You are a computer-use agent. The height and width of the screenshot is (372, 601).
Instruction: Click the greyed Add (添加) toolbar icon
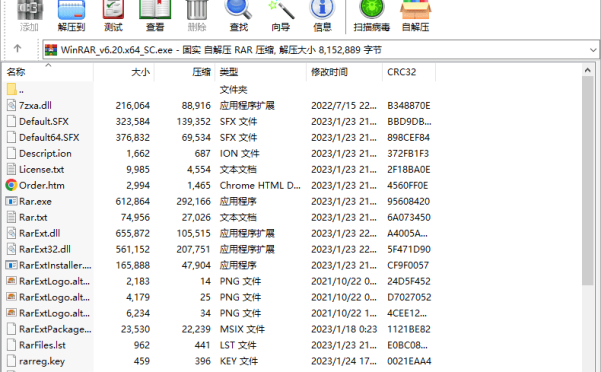30,10
